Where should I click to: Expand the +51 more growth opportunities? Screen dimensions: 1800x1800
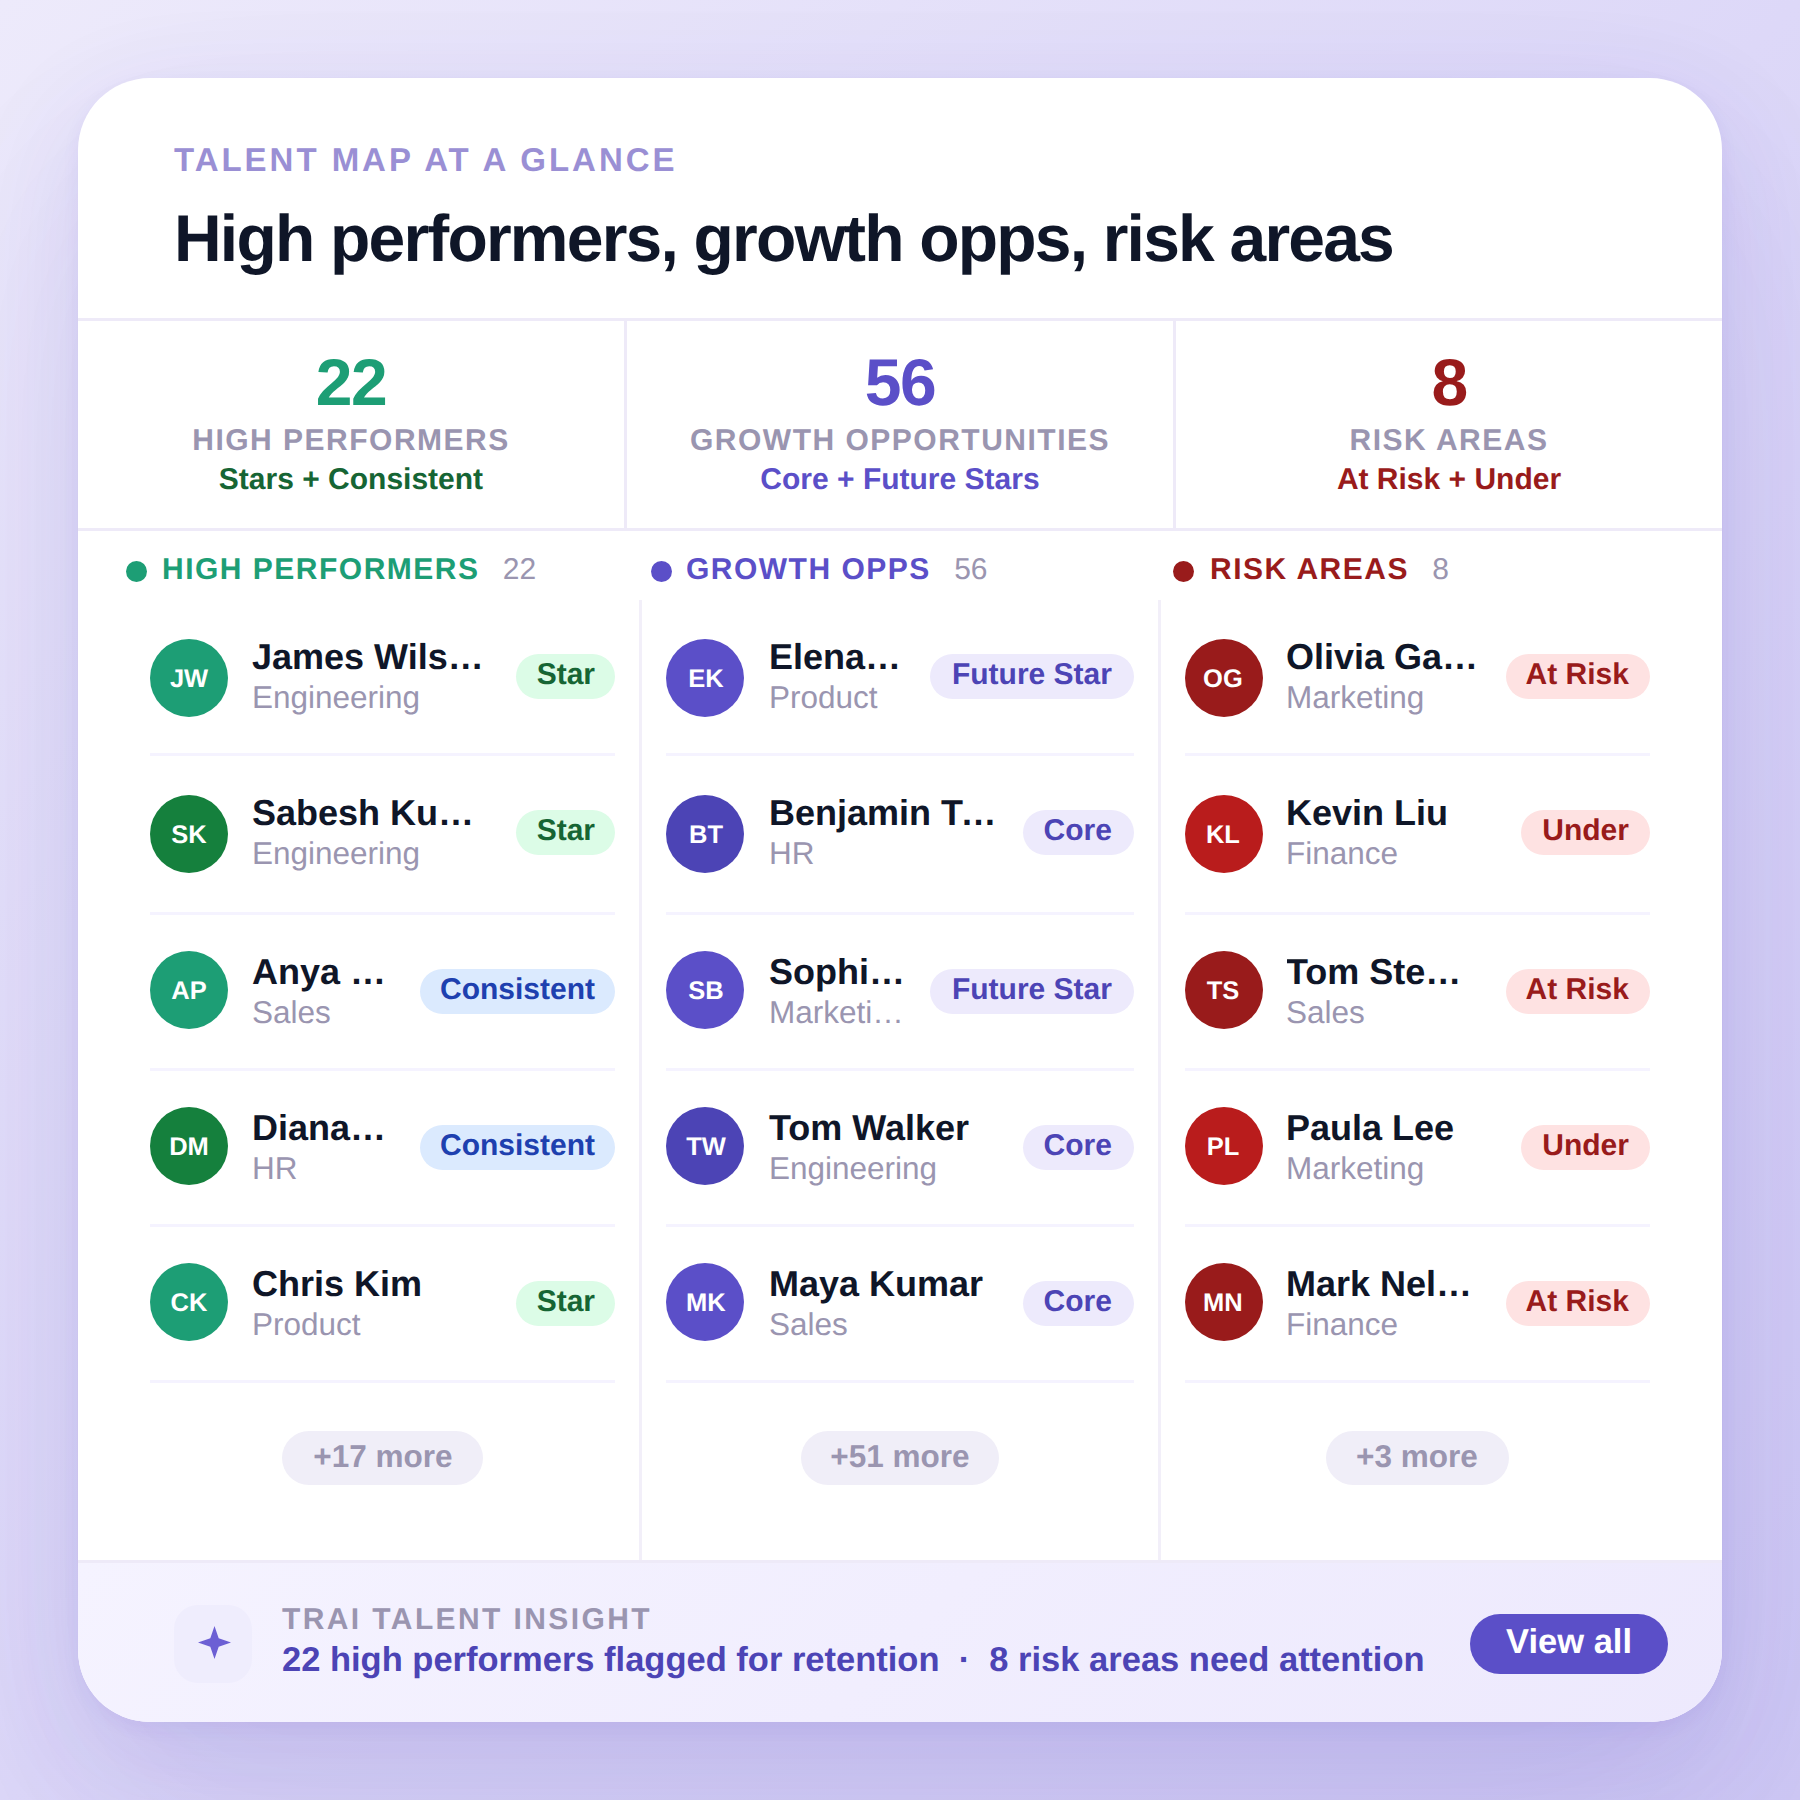(x=899, y=1457)
